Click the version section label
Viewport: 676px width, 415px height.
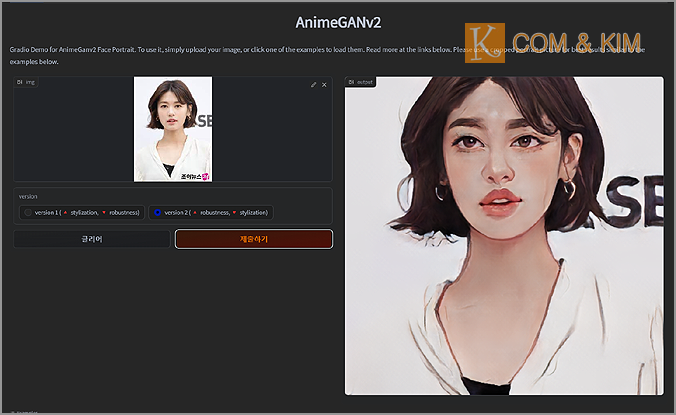coord(28,197)
